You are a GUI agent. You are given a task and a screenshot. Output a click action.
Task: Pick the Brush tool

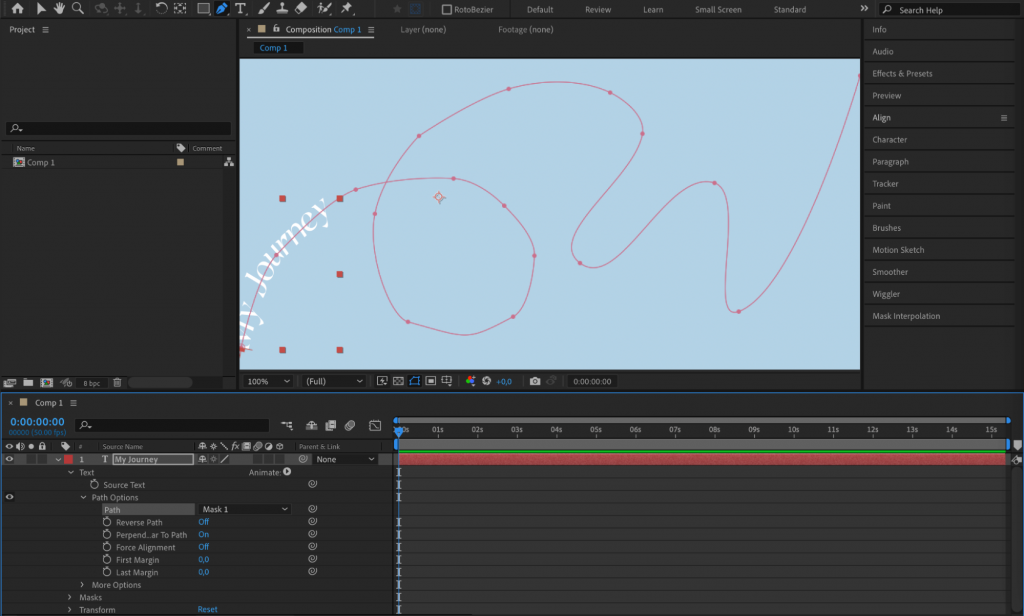coord(262,9)
